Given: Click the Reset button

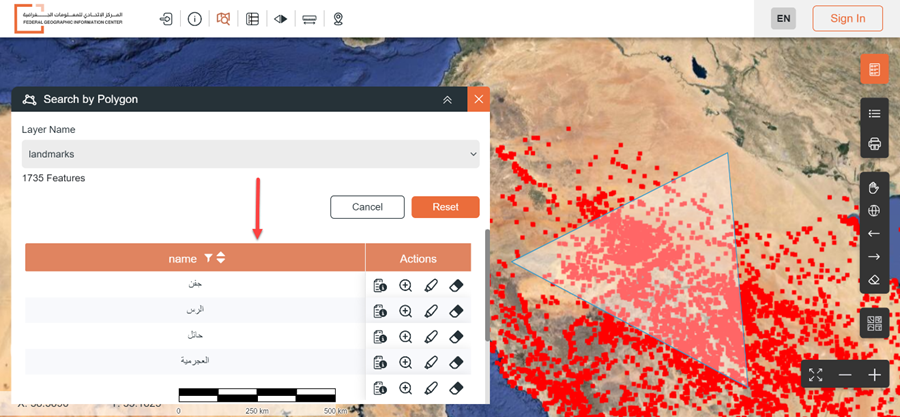Looking at the screenshot, I should [445, 207].
